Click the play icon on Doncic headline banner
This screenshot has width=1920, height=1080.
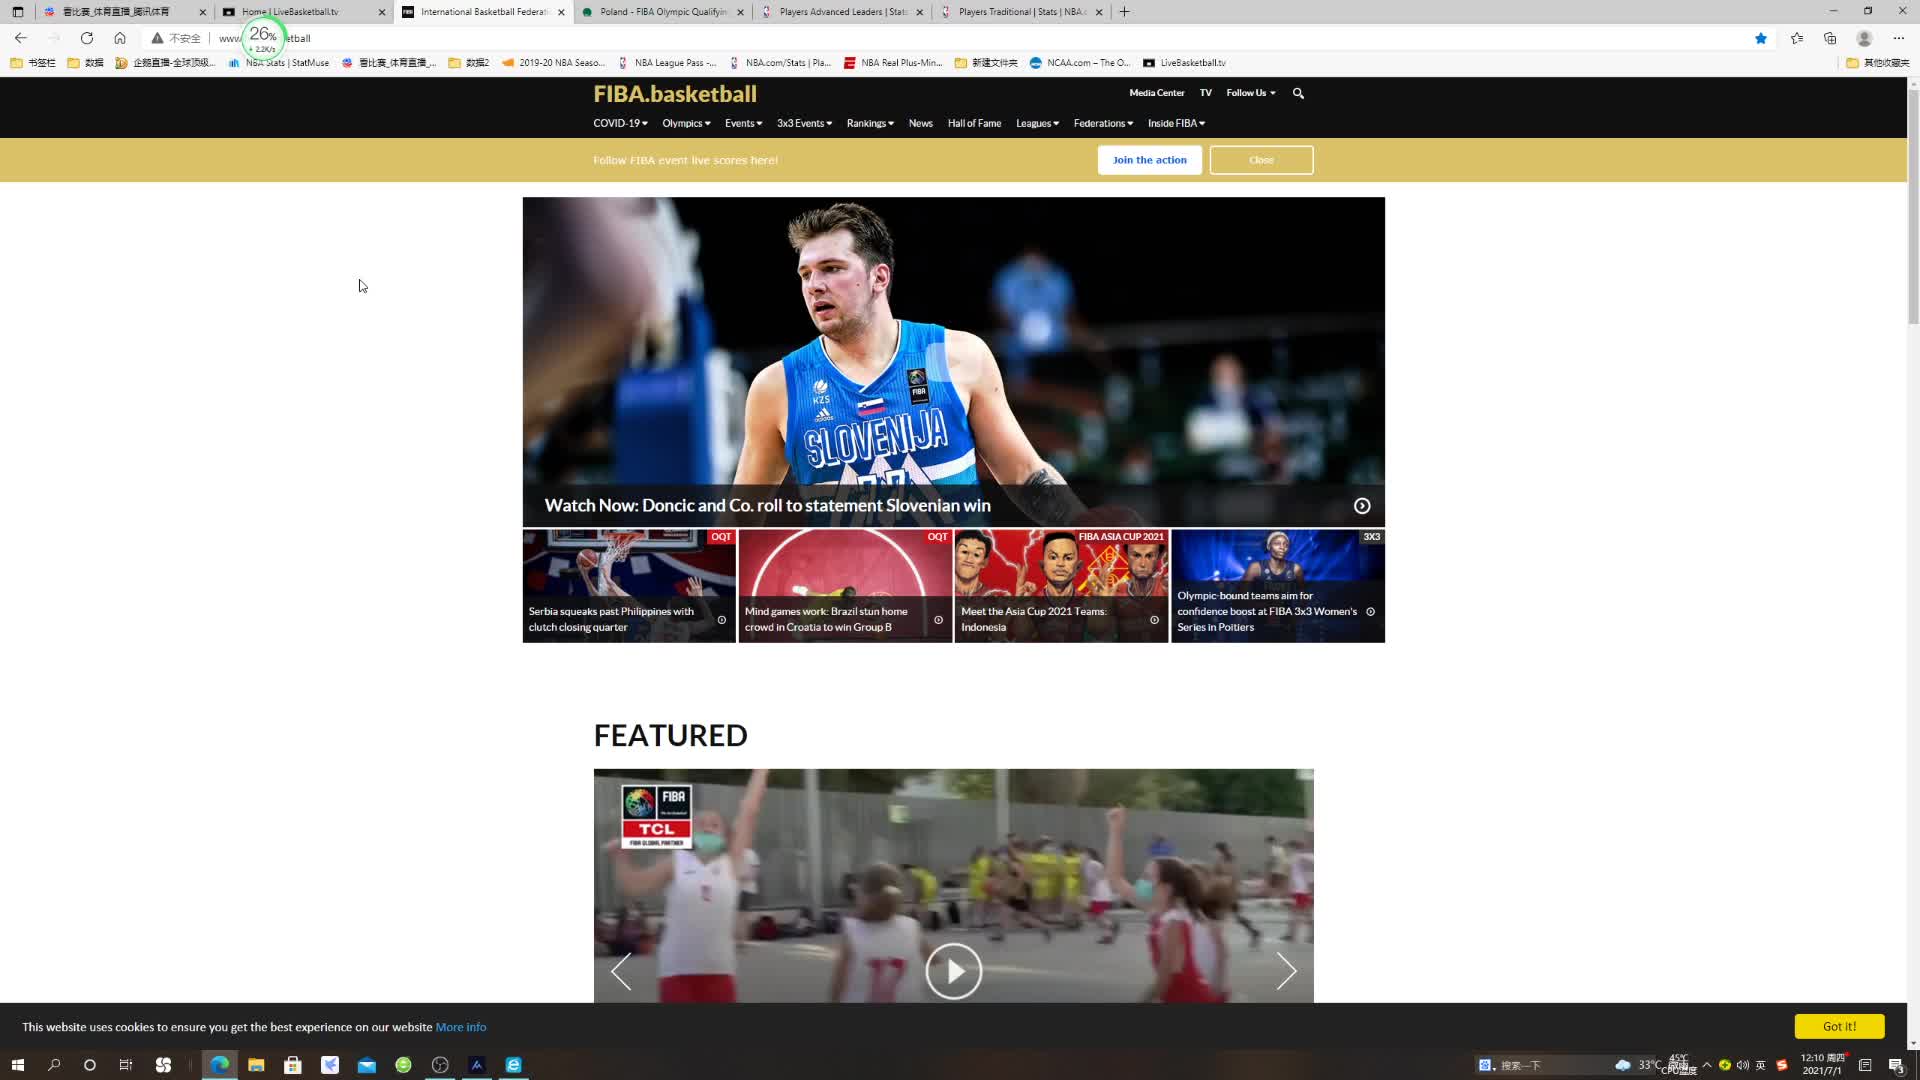1362,506
